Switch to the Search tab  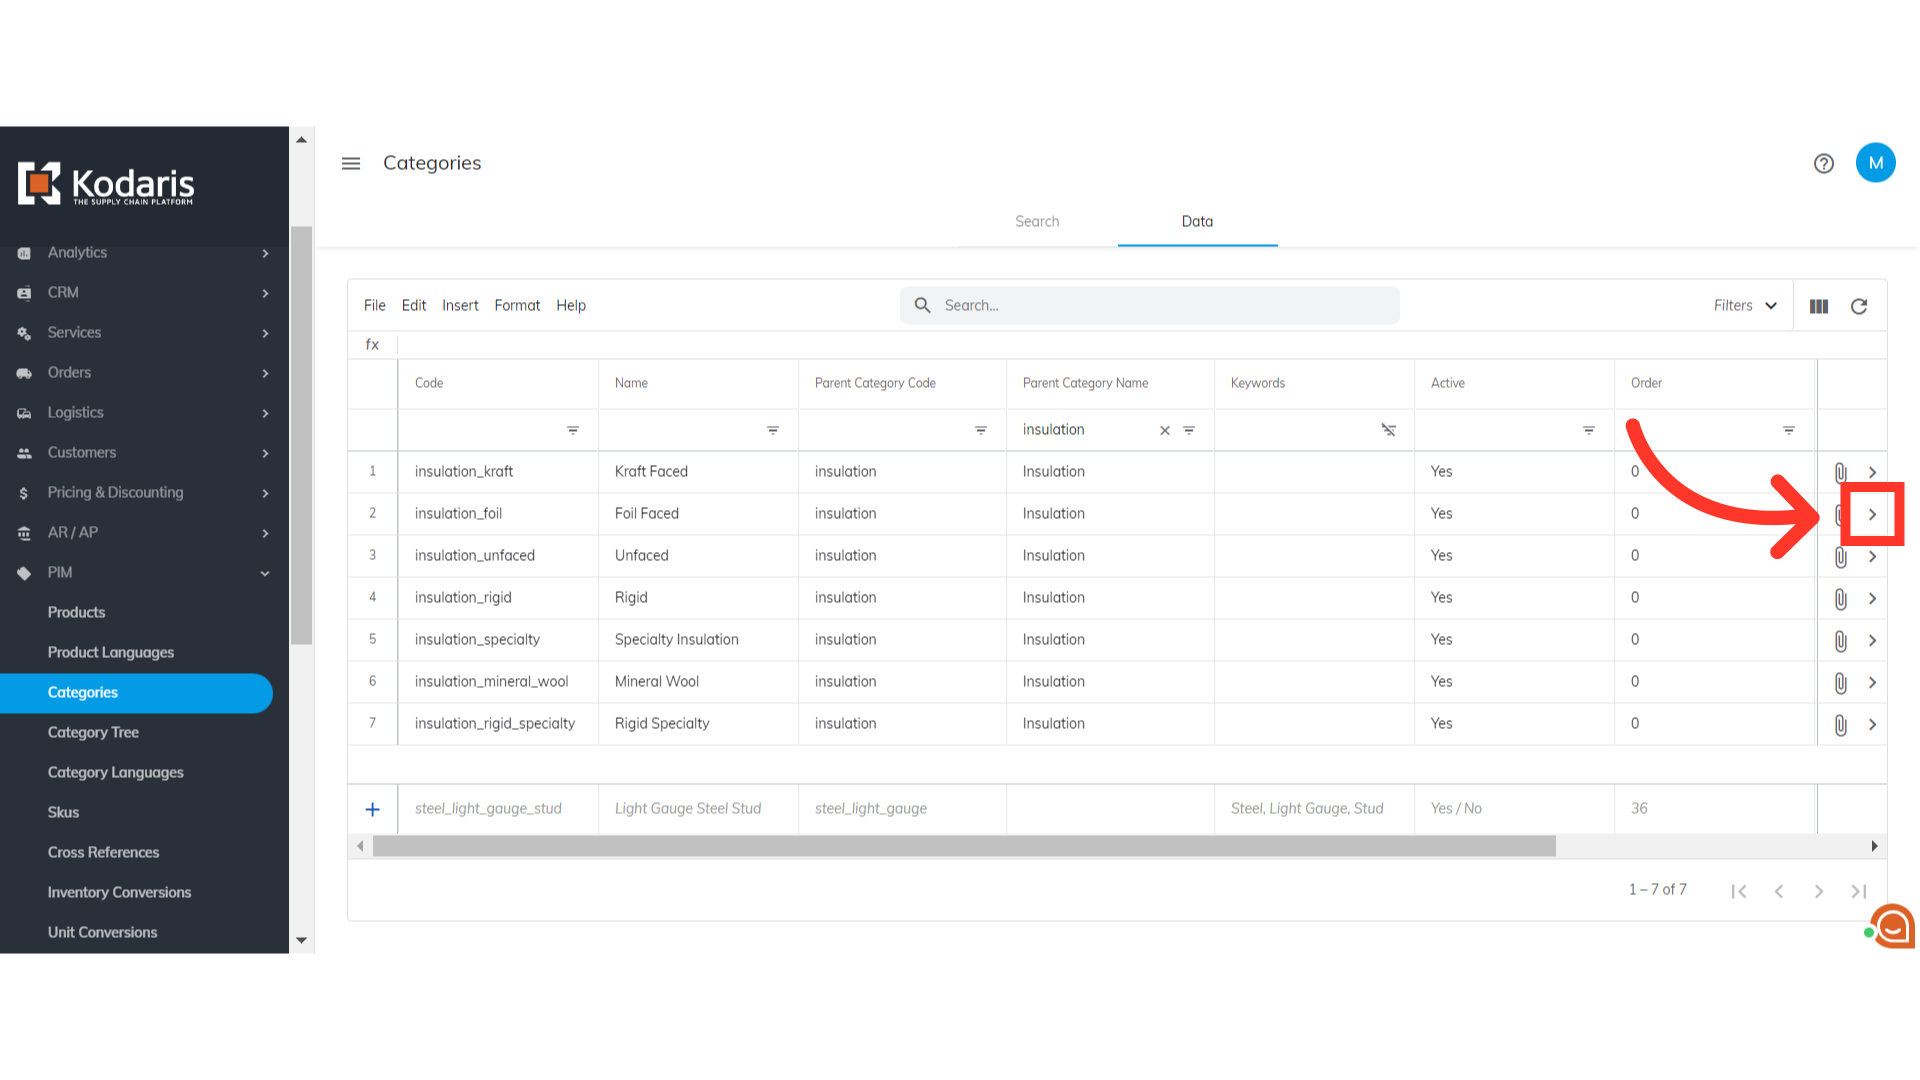pyautogui.click(x=1036, y=222)
